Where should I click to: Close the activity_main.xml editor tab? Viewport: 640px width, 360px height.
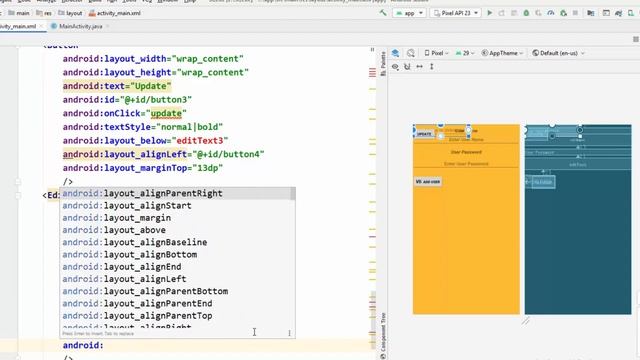[41, 26]
